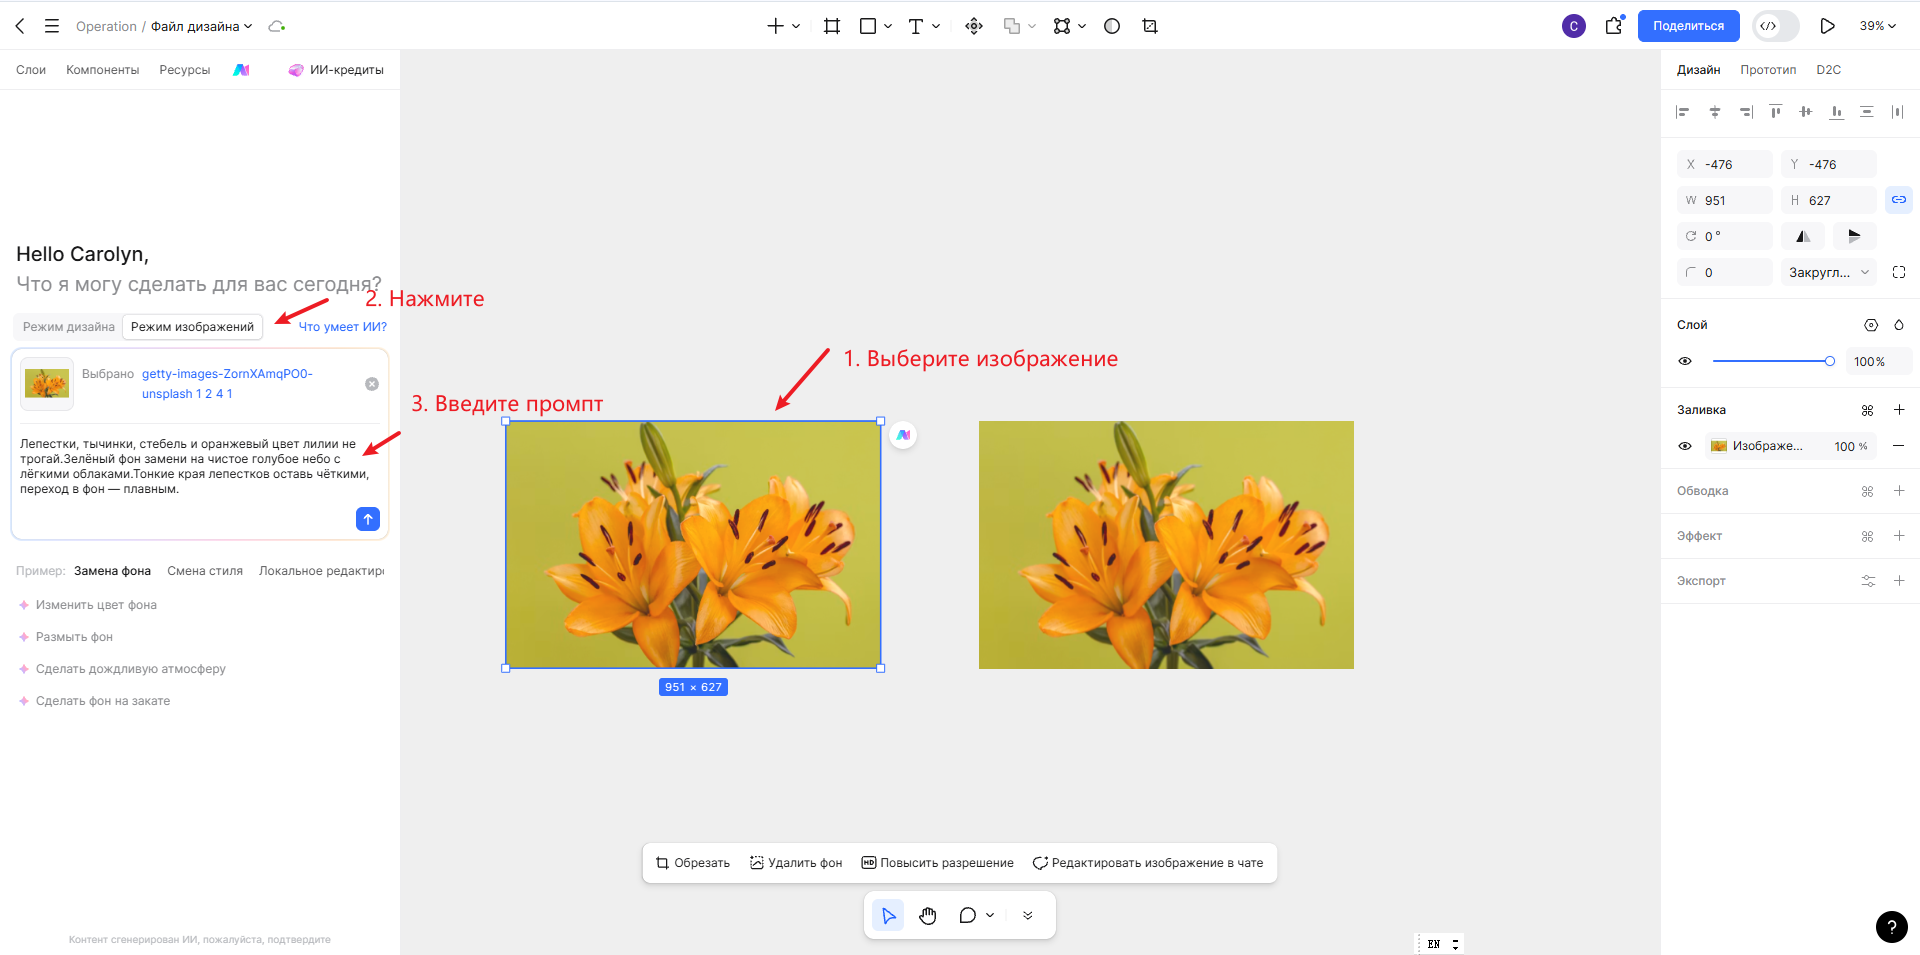Select the Rectangle shape tool
Image resolution: width=1920 pixels, height=955 pixels.
tap(868, 26)
